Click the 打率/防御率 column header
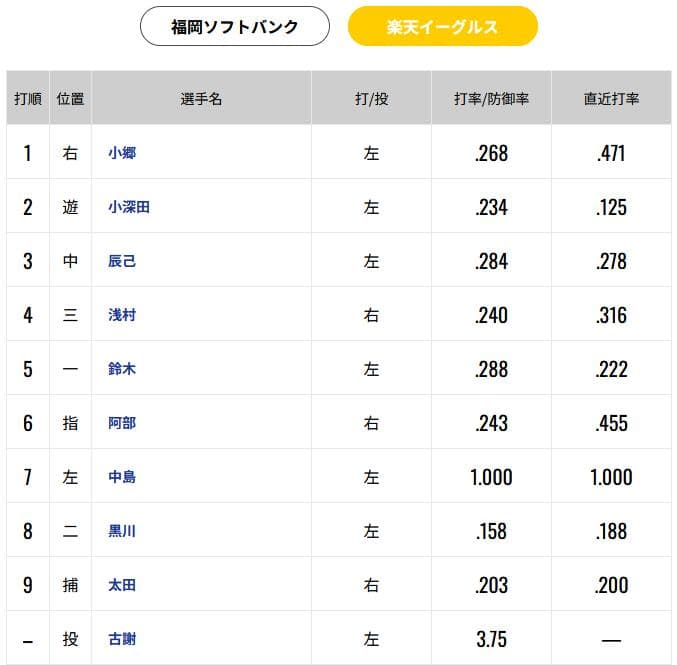The height and width of the screenshot is (665, 677). (x=491, y=98)
